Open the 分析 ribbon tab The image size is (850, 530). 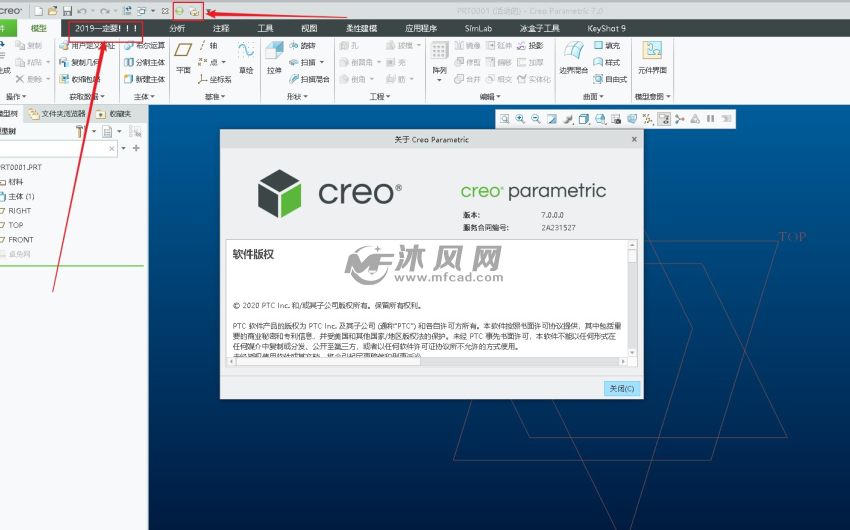click(177, 28)
